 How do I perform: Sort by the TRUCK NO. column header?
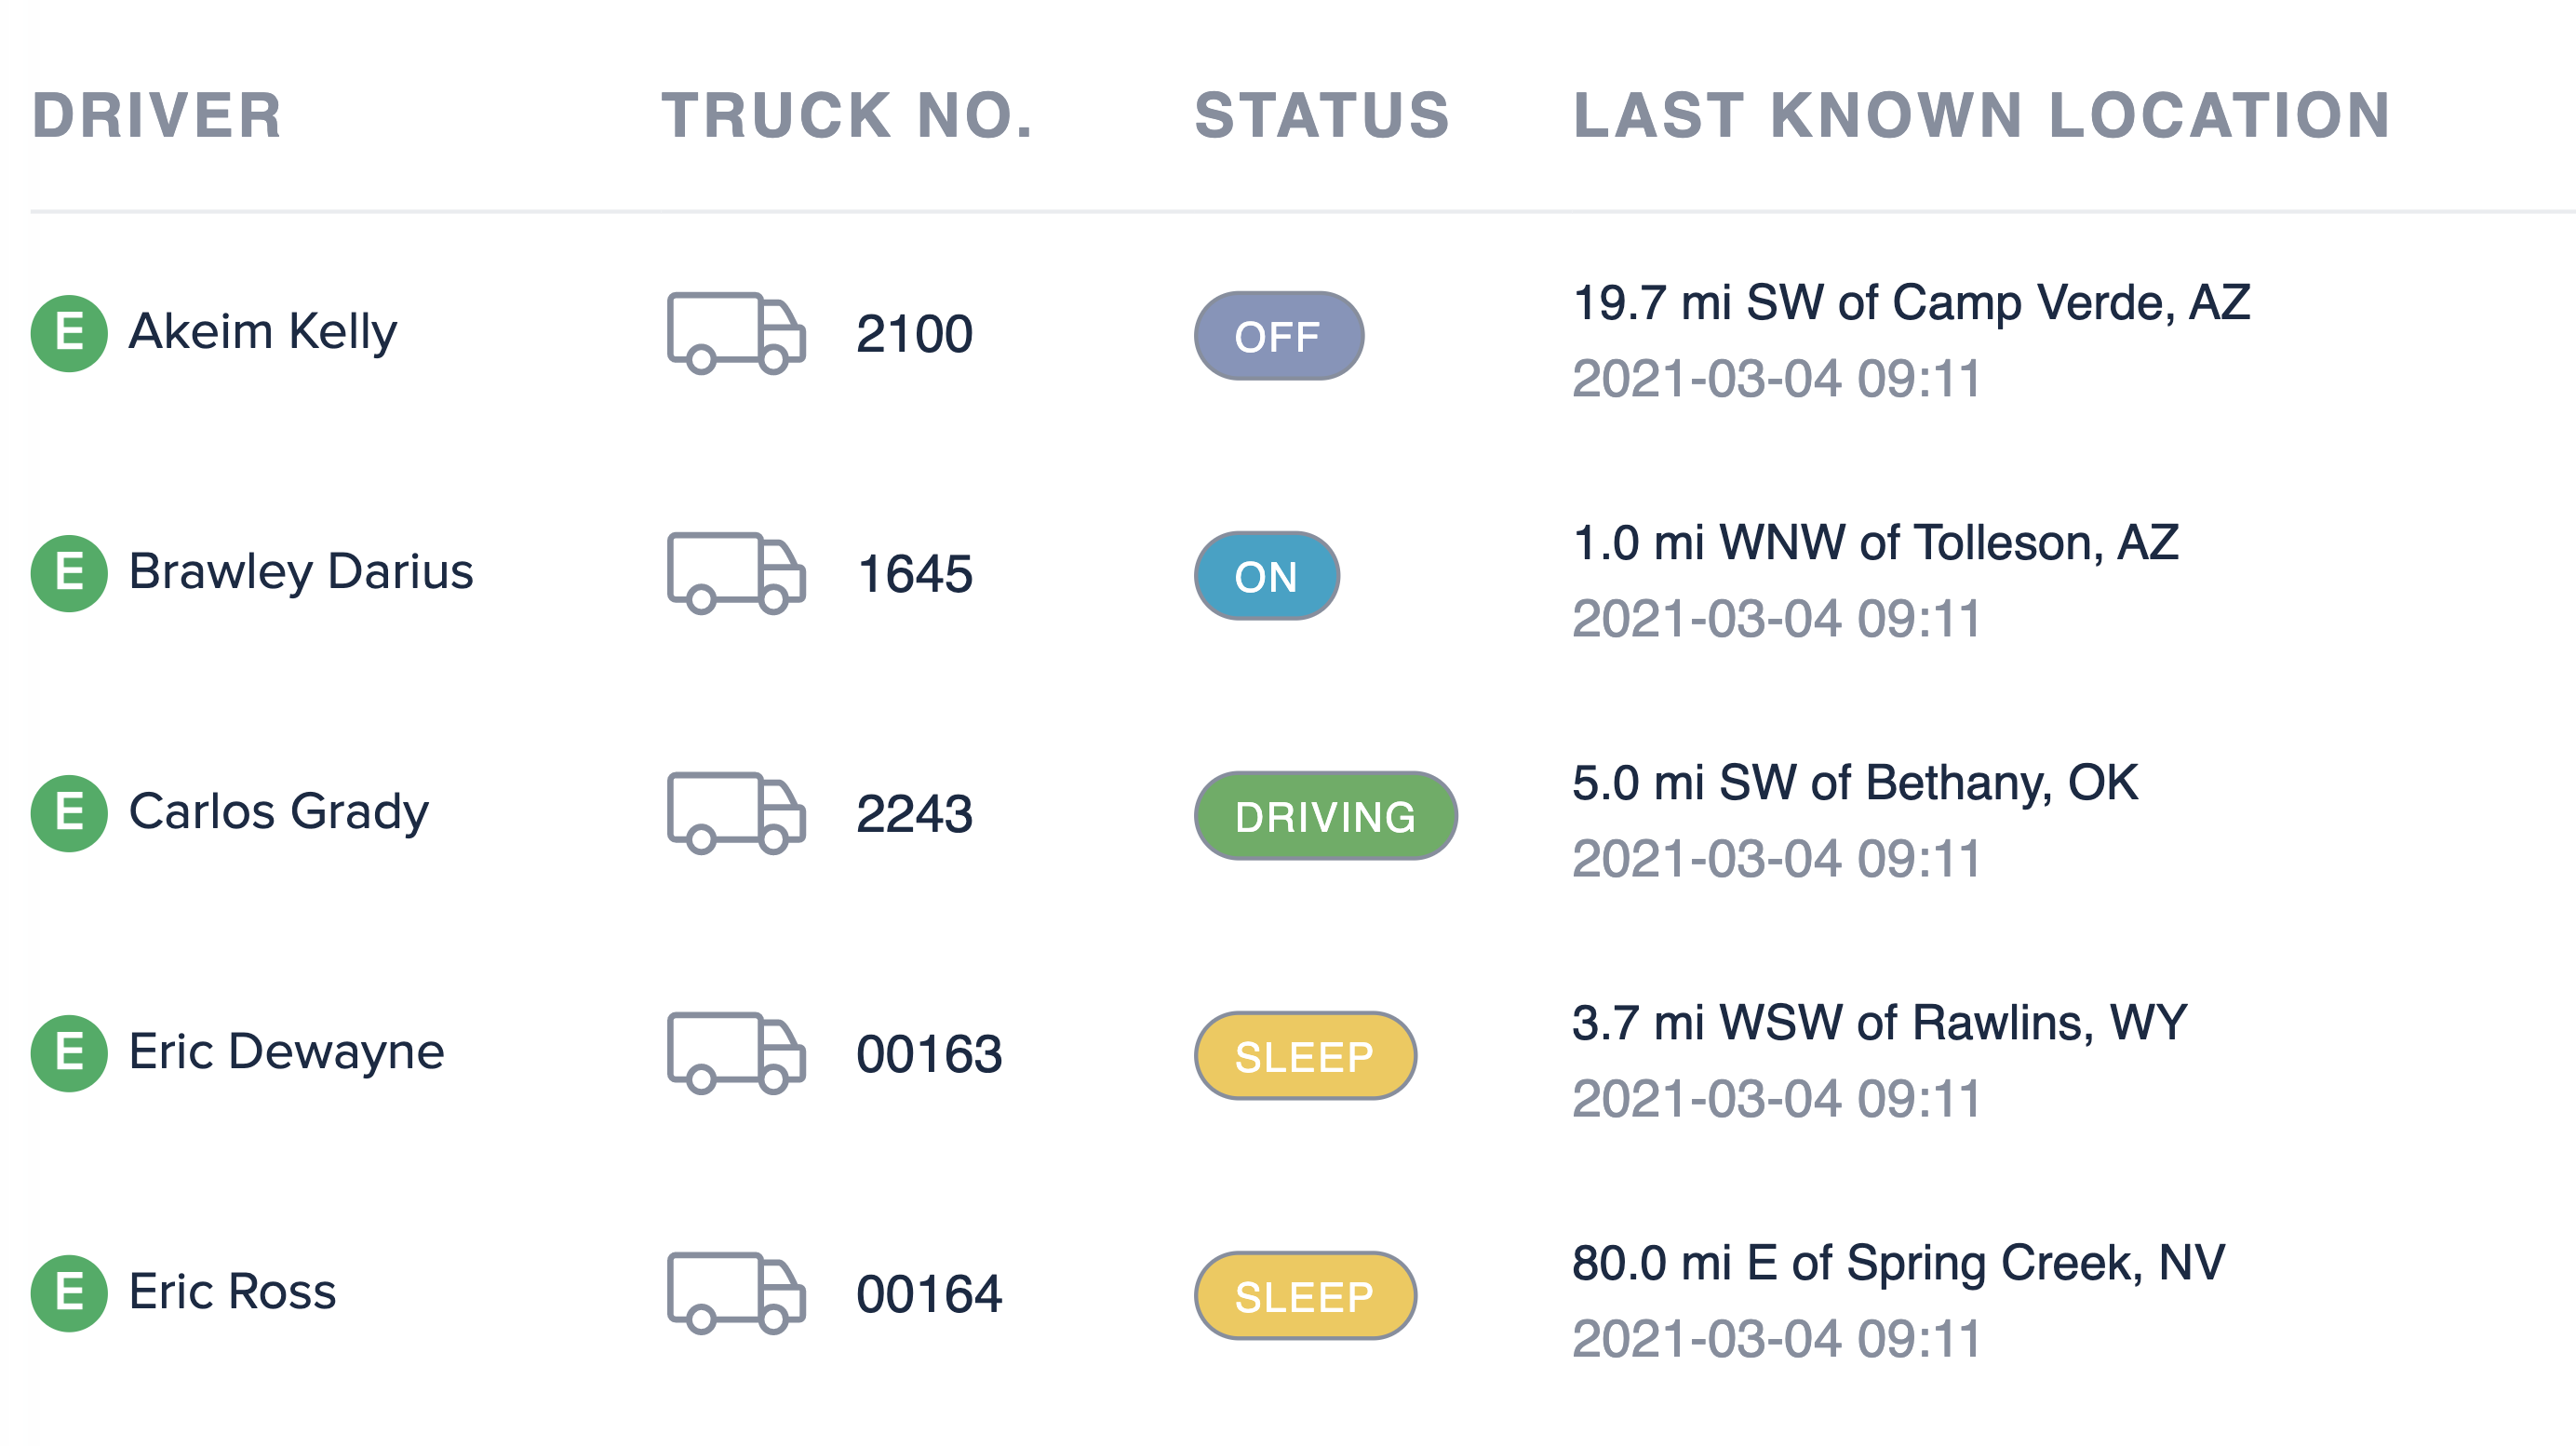[847, 115]
